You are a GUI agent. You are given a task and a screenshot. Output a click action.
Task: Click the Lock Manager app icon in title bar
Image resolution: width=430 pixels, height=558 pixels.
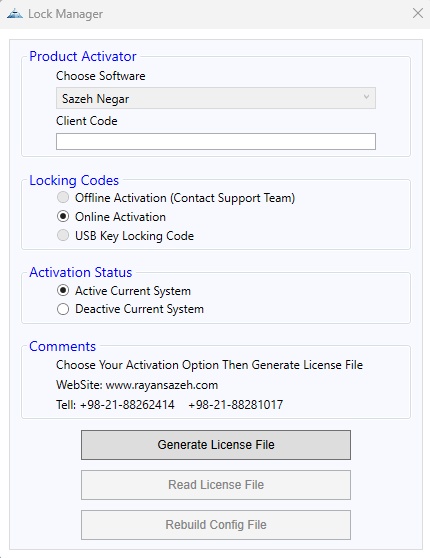(15, 14)
